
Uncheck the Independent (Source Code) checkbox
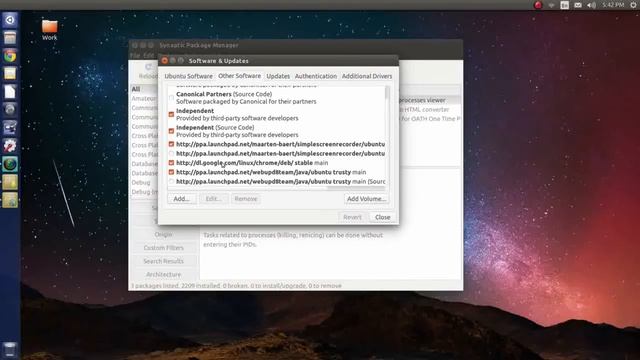pos(171,131)
